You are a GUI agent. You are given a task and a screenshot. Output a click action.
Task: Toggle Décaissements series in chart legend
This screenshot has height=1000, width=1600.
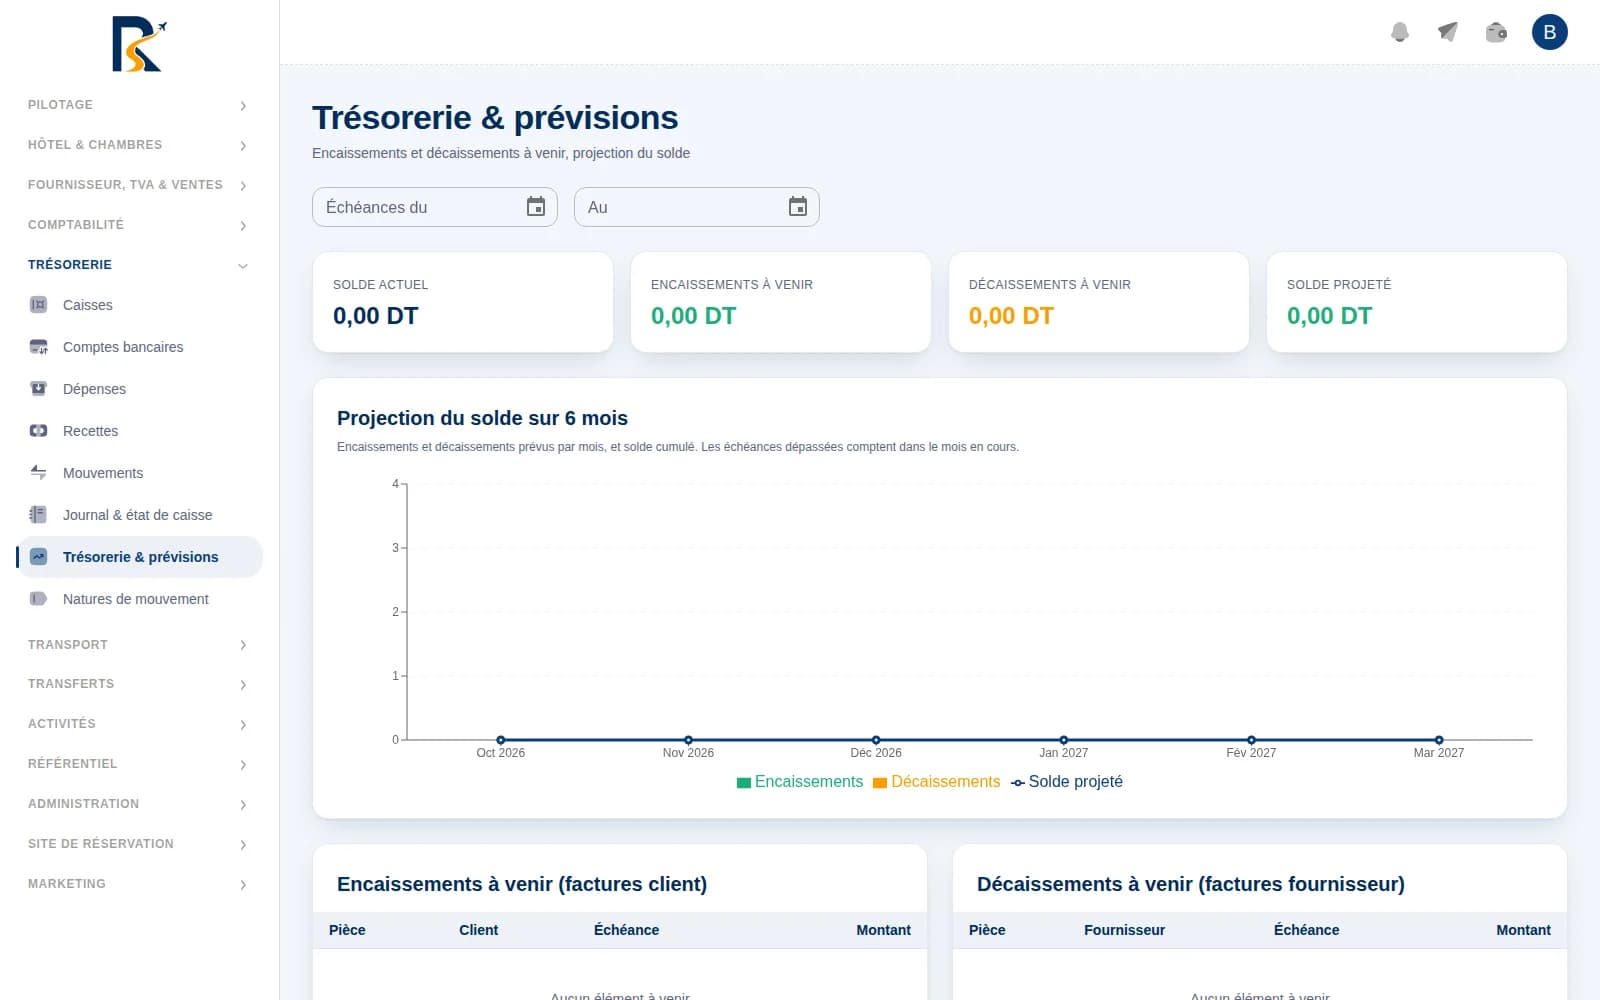[x=936, y=782]
